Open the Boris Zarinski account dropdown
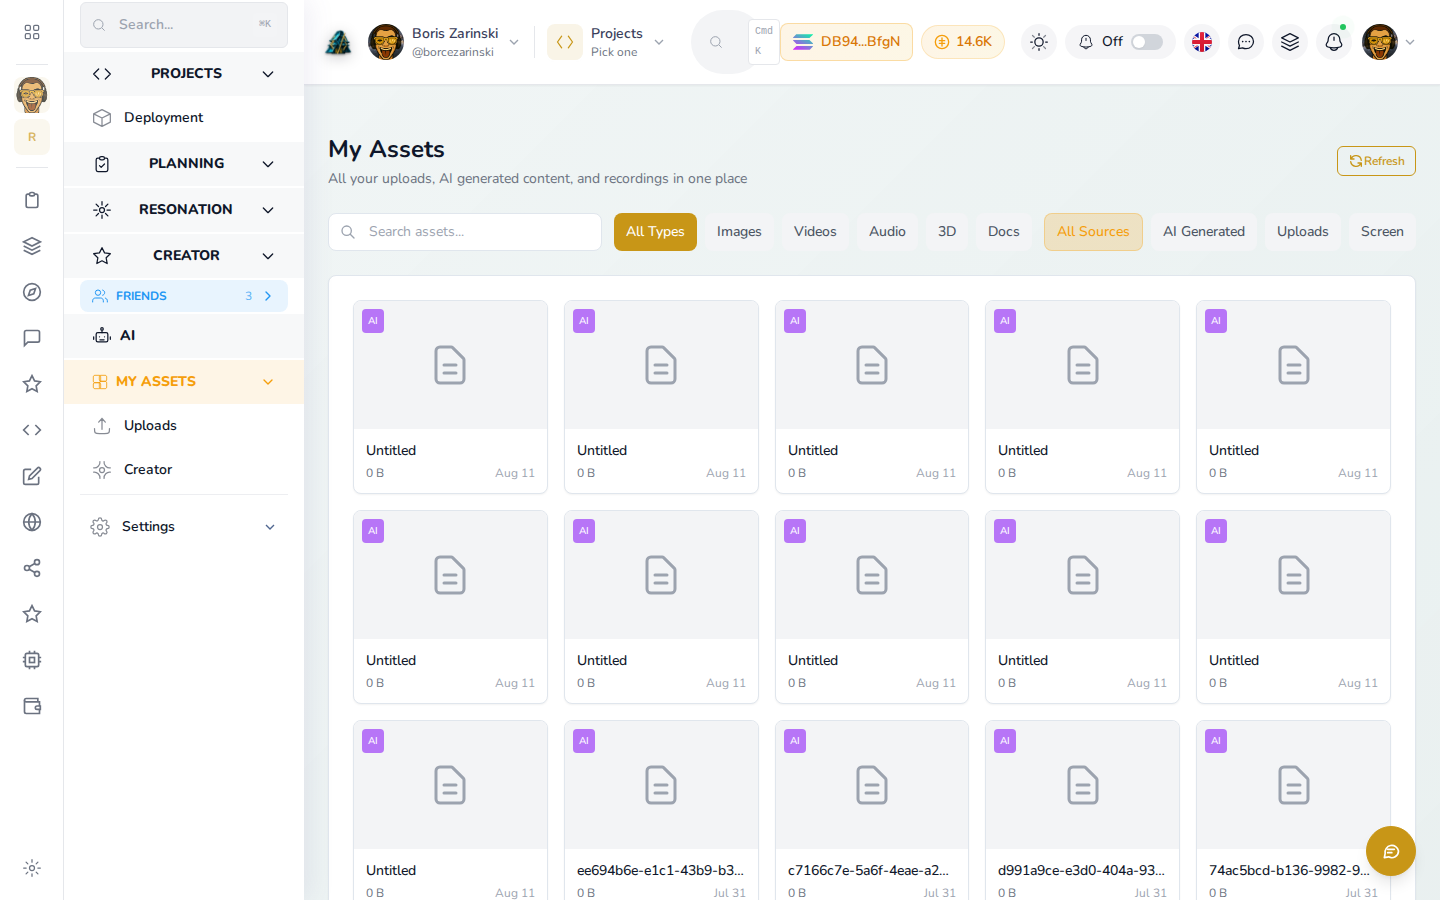Viewport: 1440px width, 900px height. pyautogui.click(x=444, y=42)
